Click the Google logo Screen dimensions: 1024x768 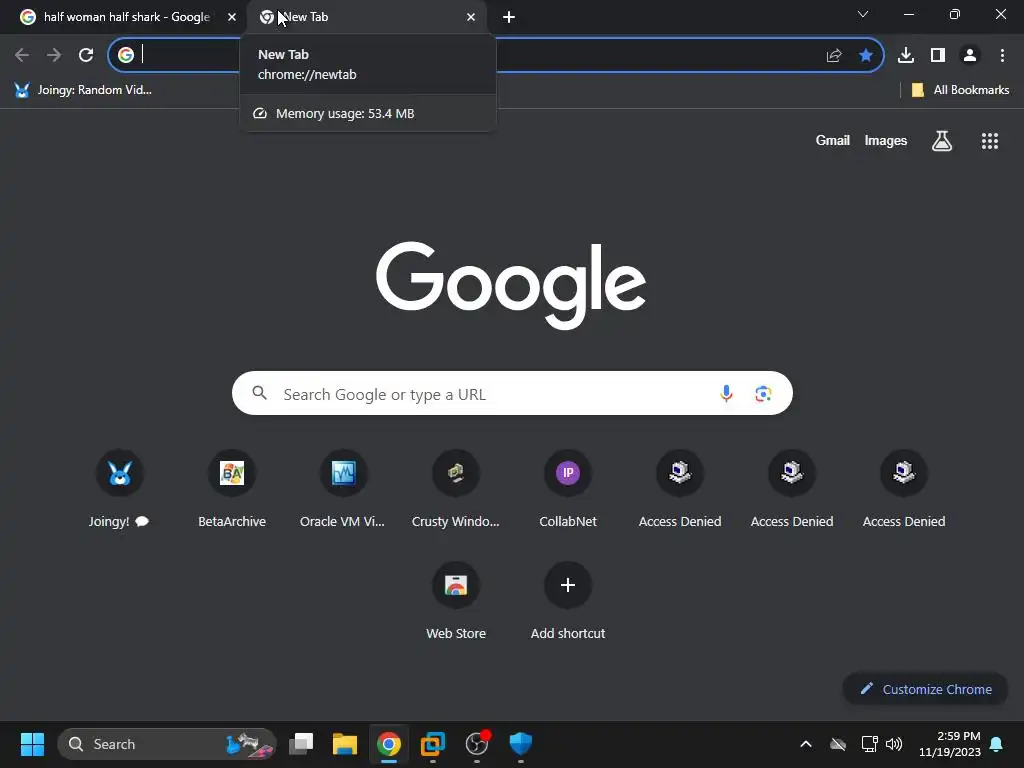point(511,285)
